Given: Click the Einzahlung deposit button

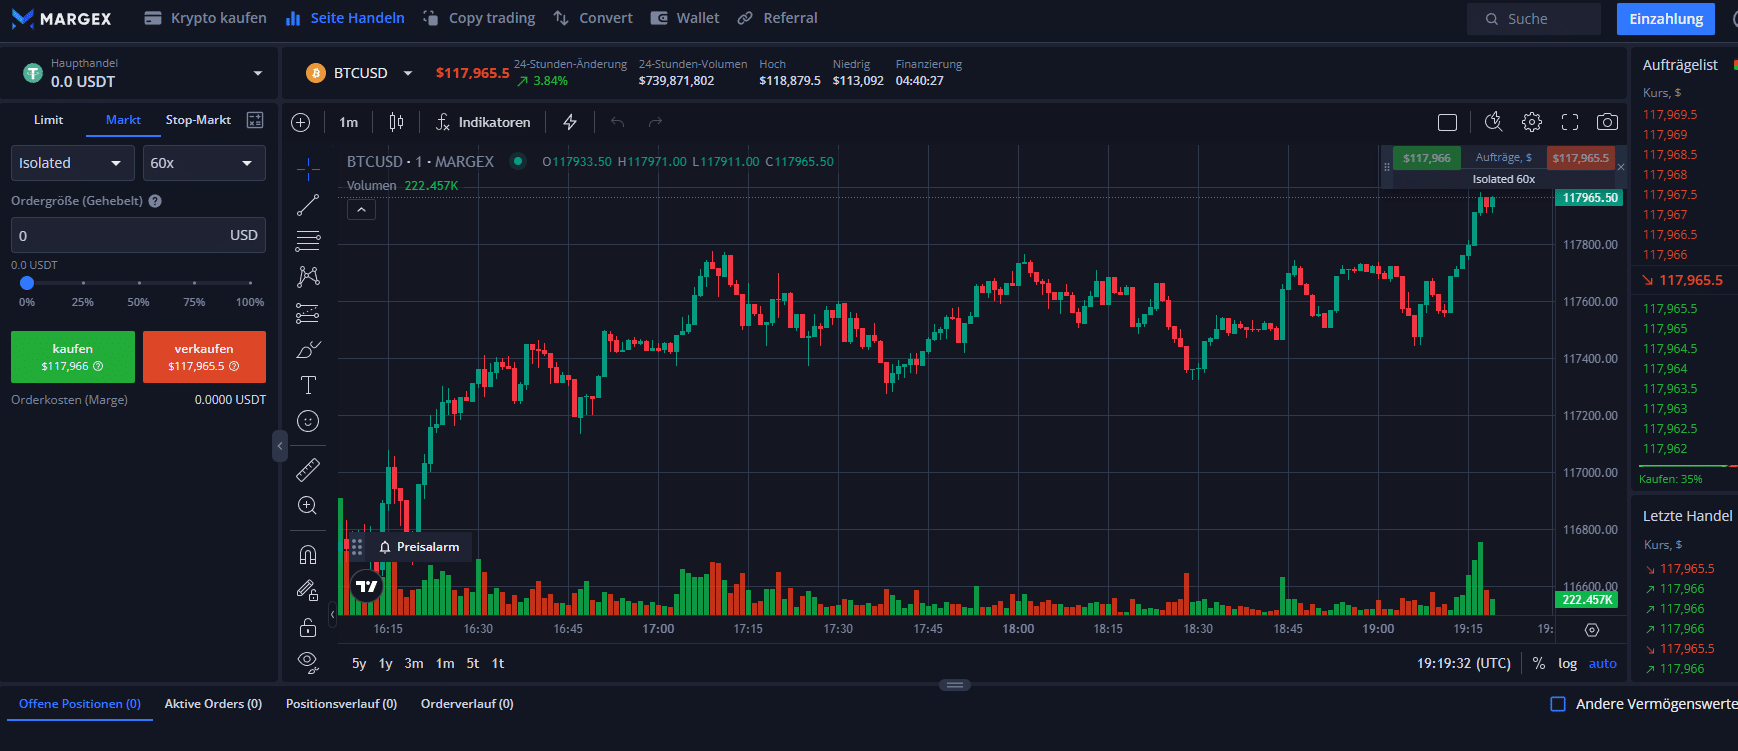Looking at the screenshot, I should click(x=1665, y=19).
